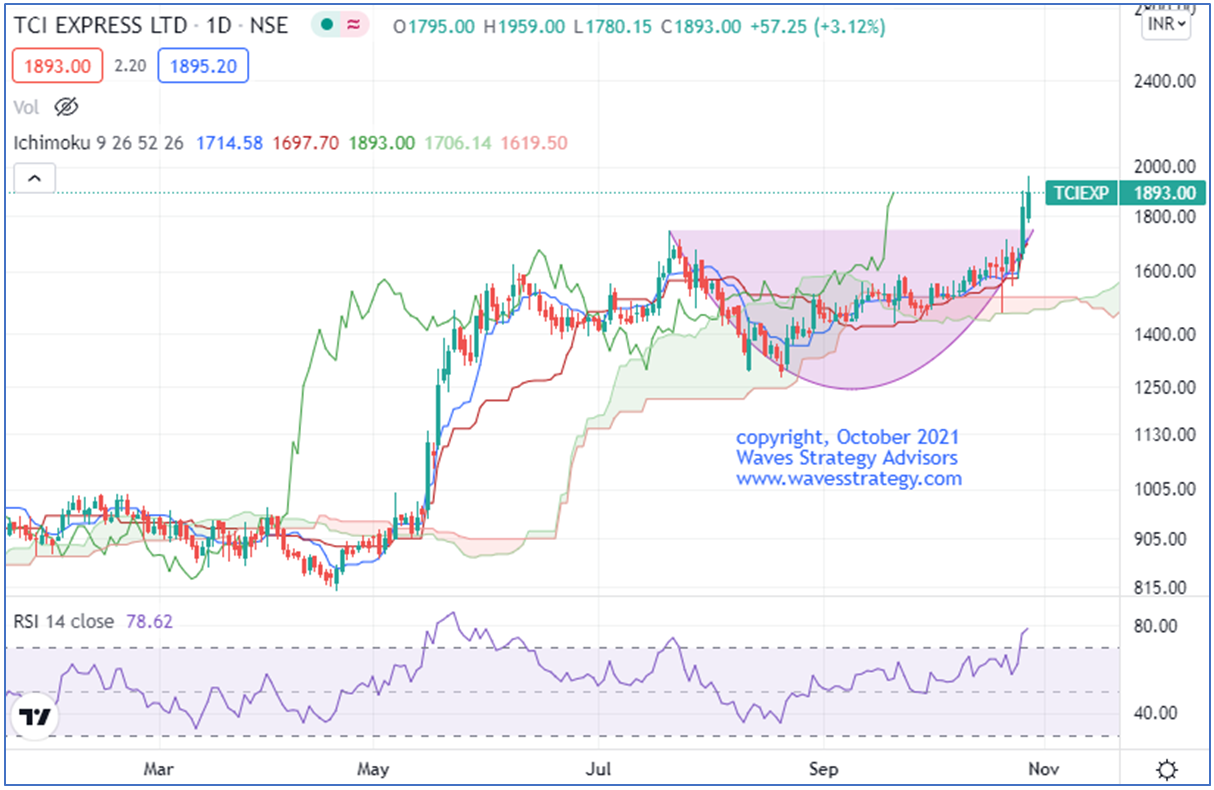The height and width of the screenshot is (790, 1214).
Task: Click the Mar label on time axis
Action: tap(159, 770)
